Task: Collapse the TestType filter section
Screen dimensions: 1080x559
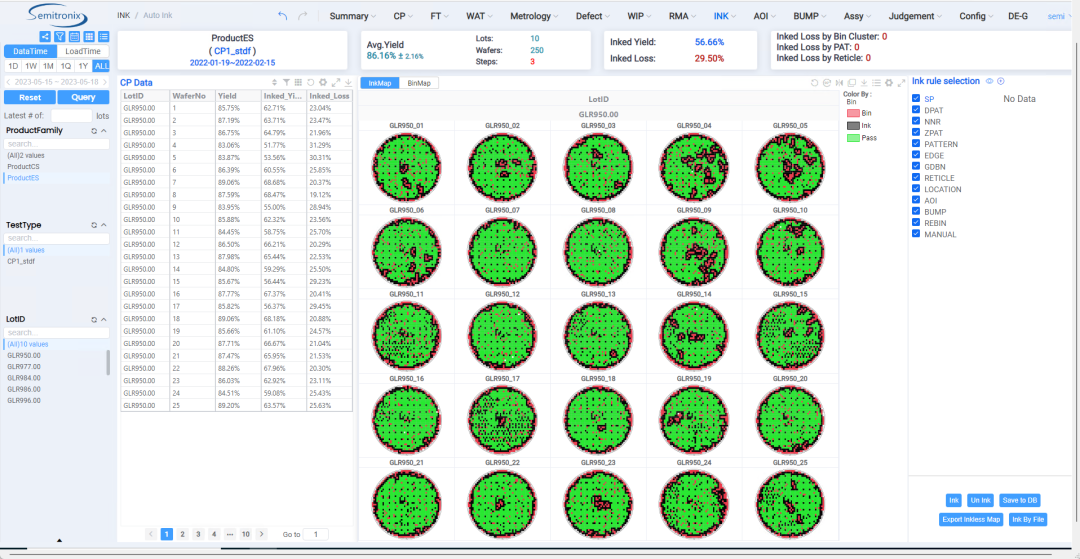Action: [x=104, y=225]
